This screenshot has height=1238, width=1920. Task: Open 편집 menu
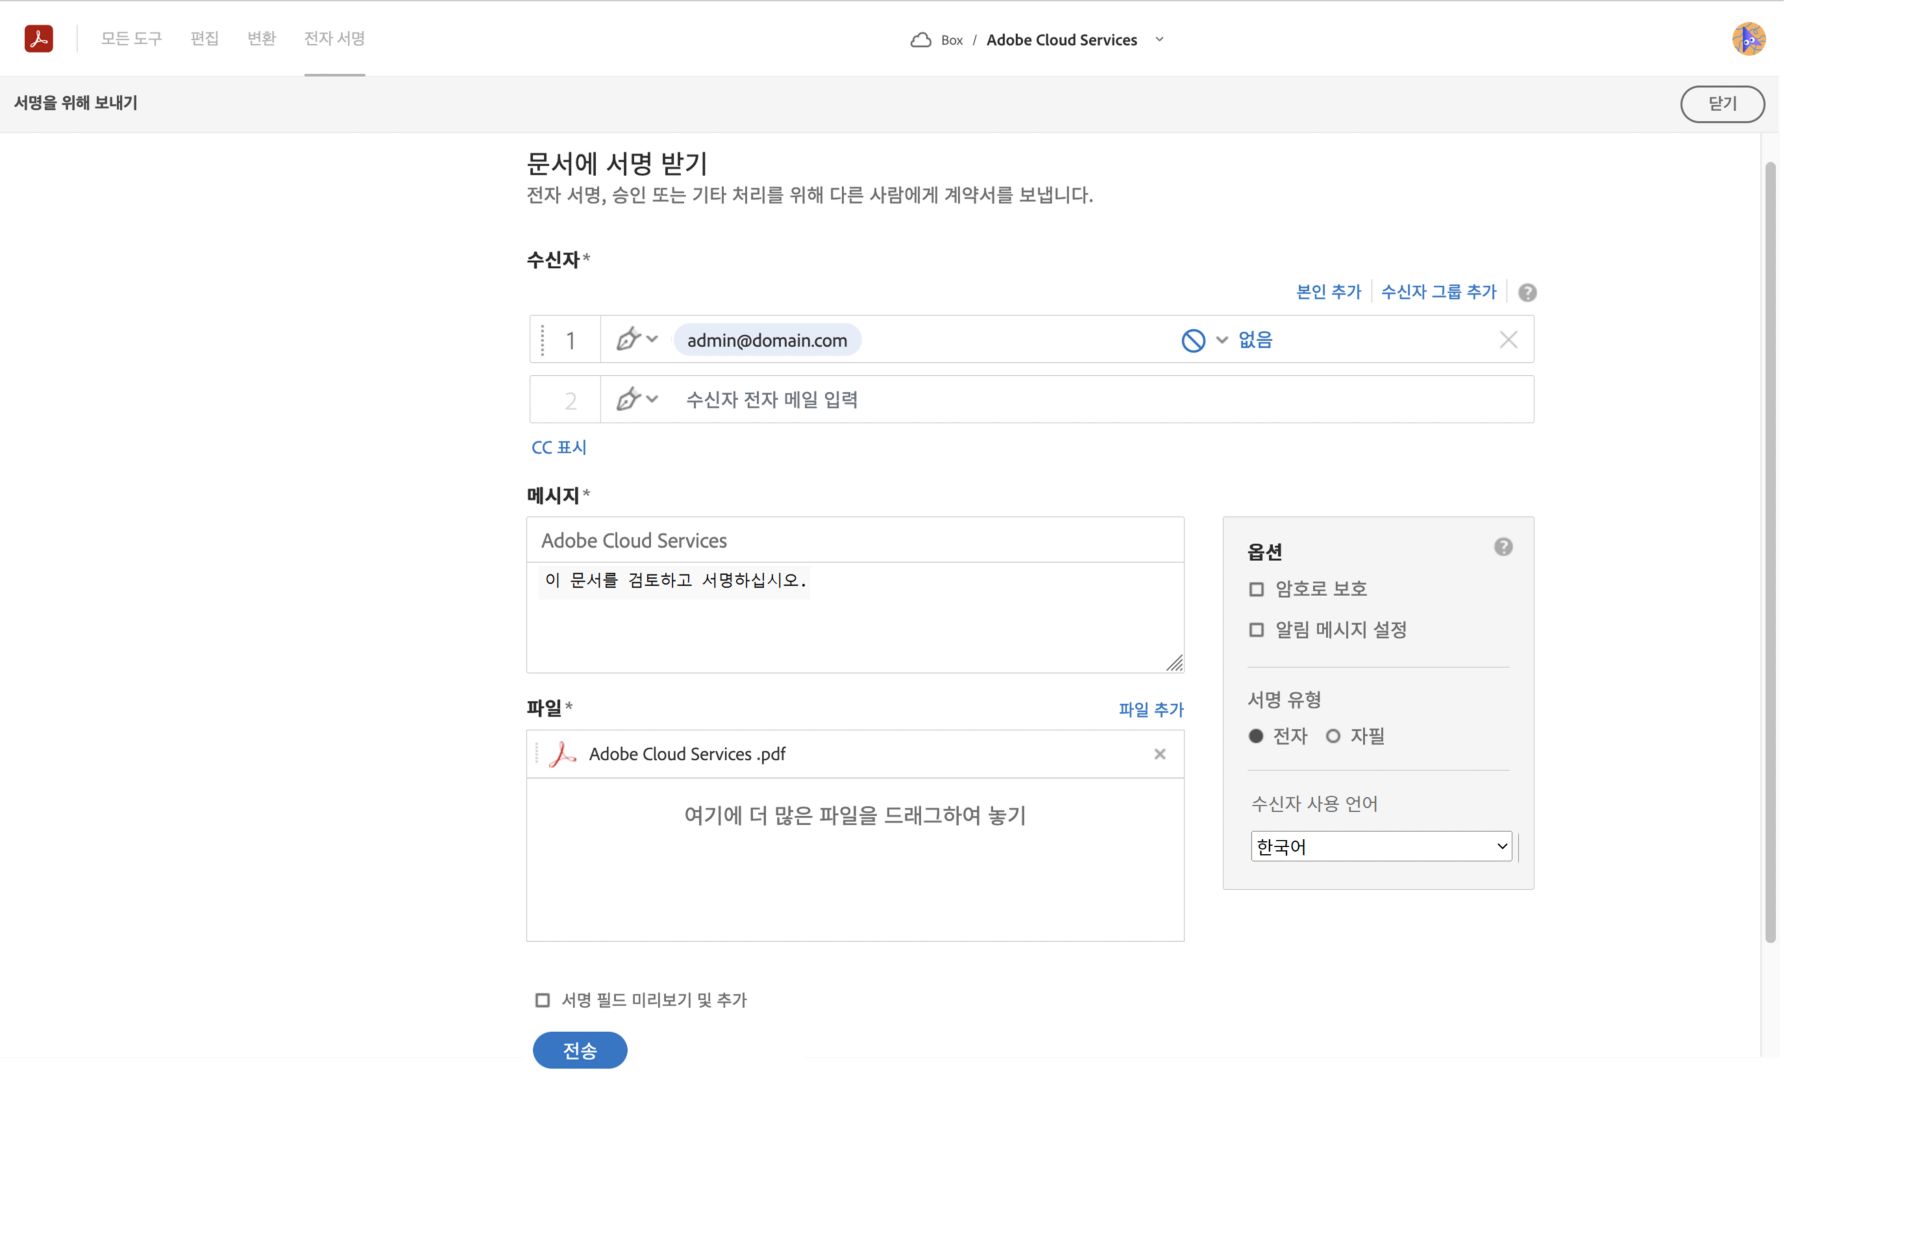pos(205,38)
